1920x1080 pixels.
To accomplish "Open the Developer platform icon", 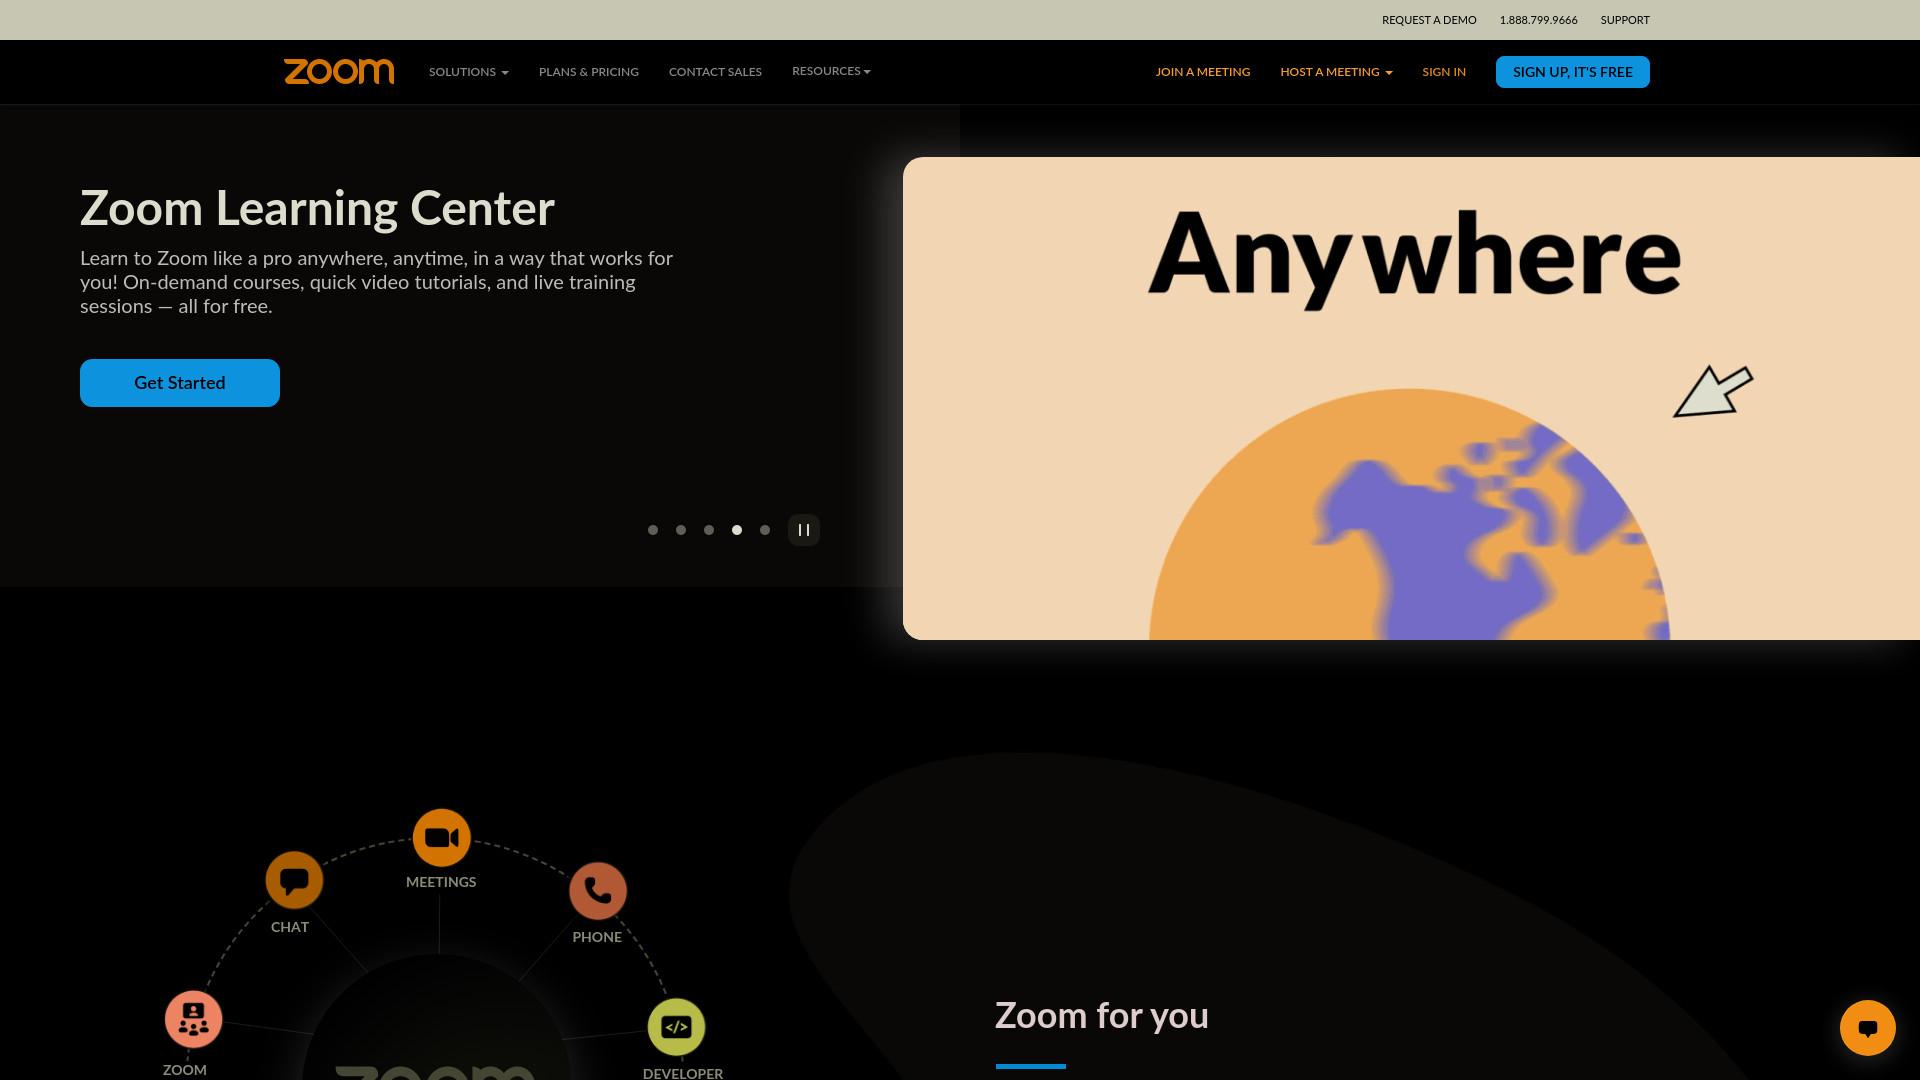I will point(677,1027).
